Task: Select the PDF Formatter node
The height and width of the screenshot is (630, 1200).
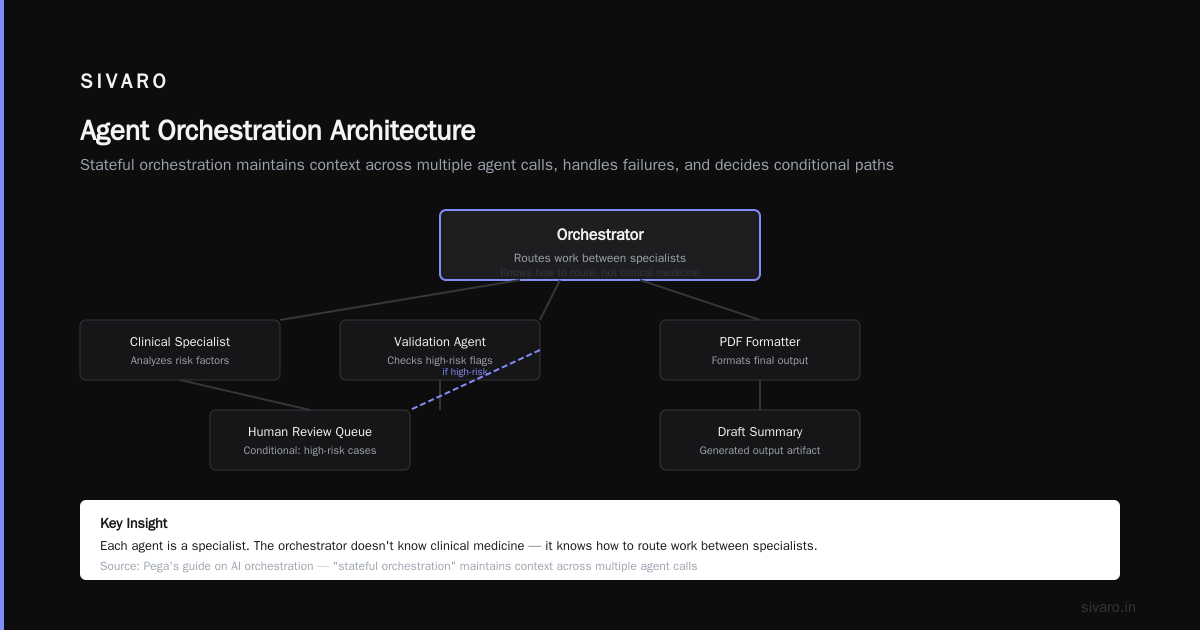Action: [x=760, y=350]
